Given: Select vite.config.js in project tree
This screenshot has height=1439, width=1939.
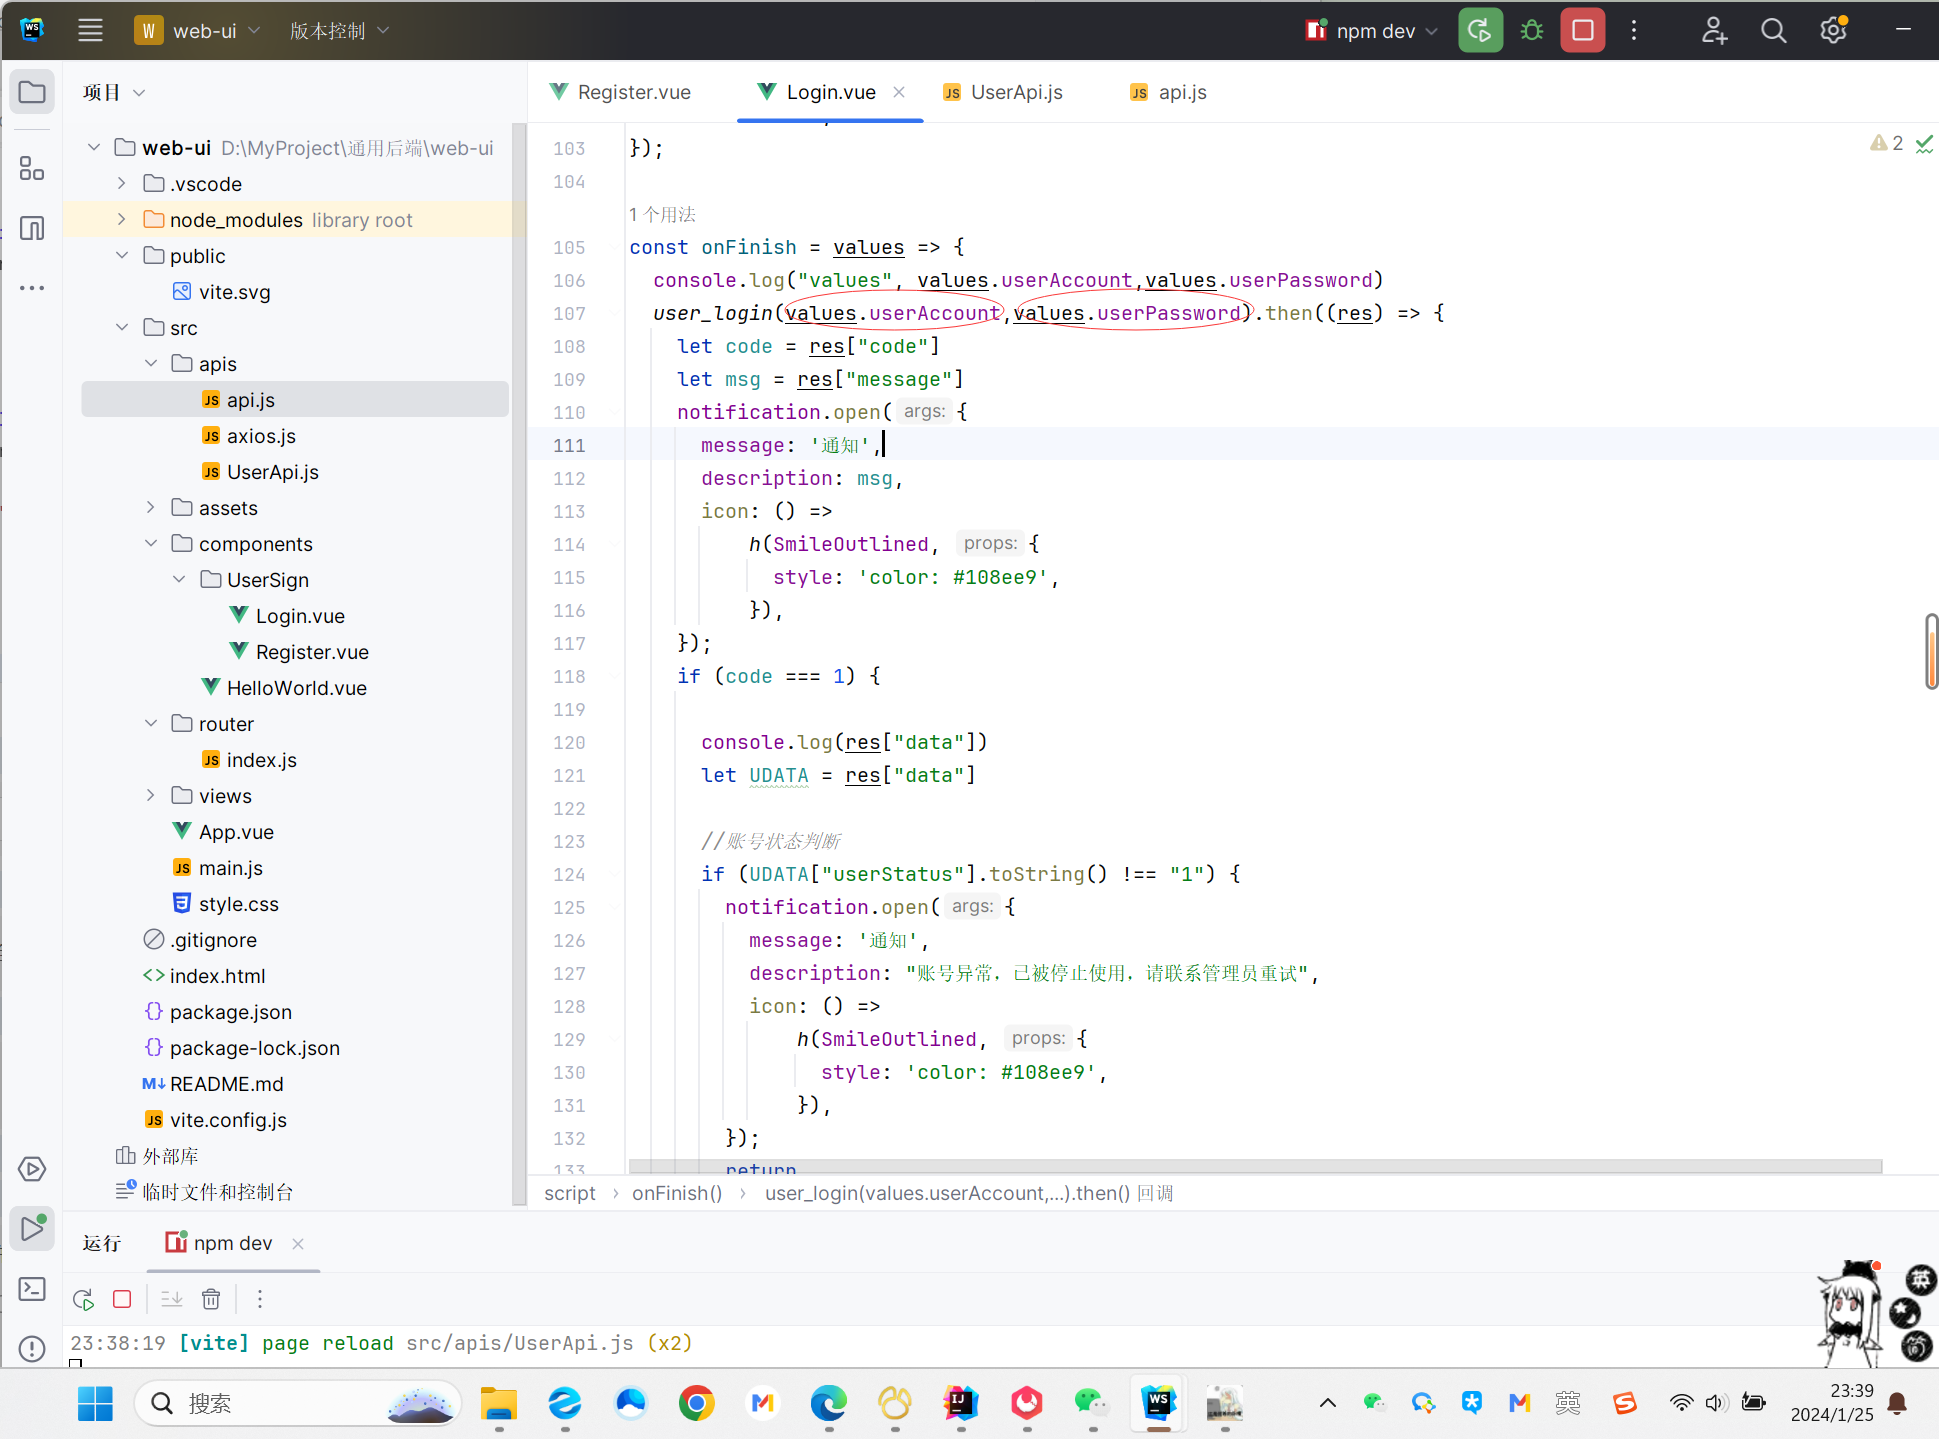Looking at the screenshot, I should [227, 1120].
